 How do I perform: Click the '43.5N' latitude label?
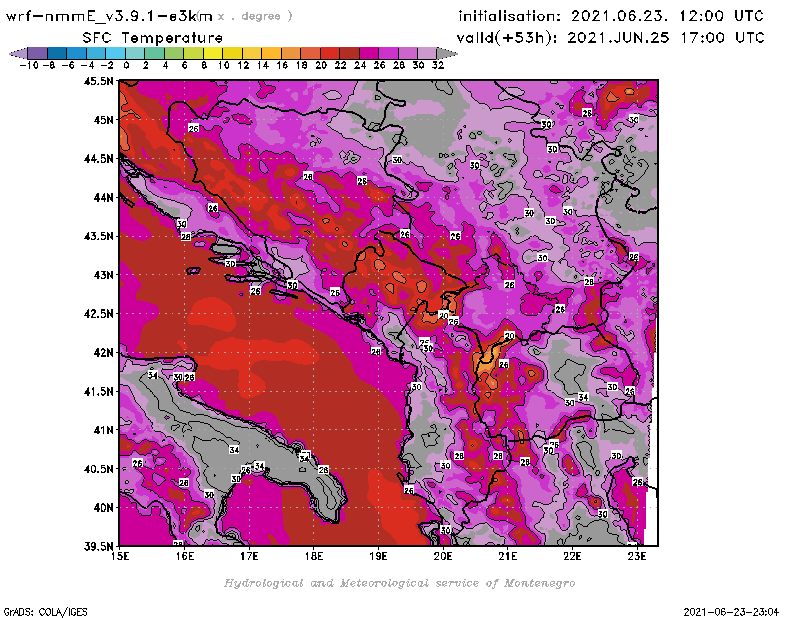point(99,236)
